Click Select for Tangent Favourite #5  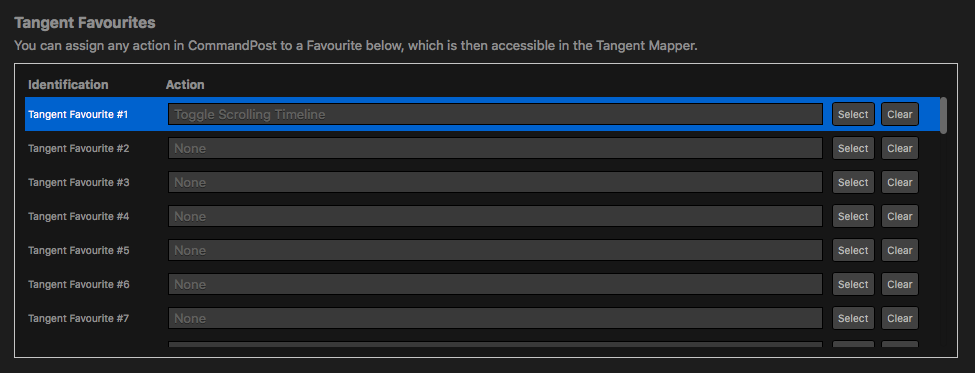pyautogui.click(x=853, y=250)
